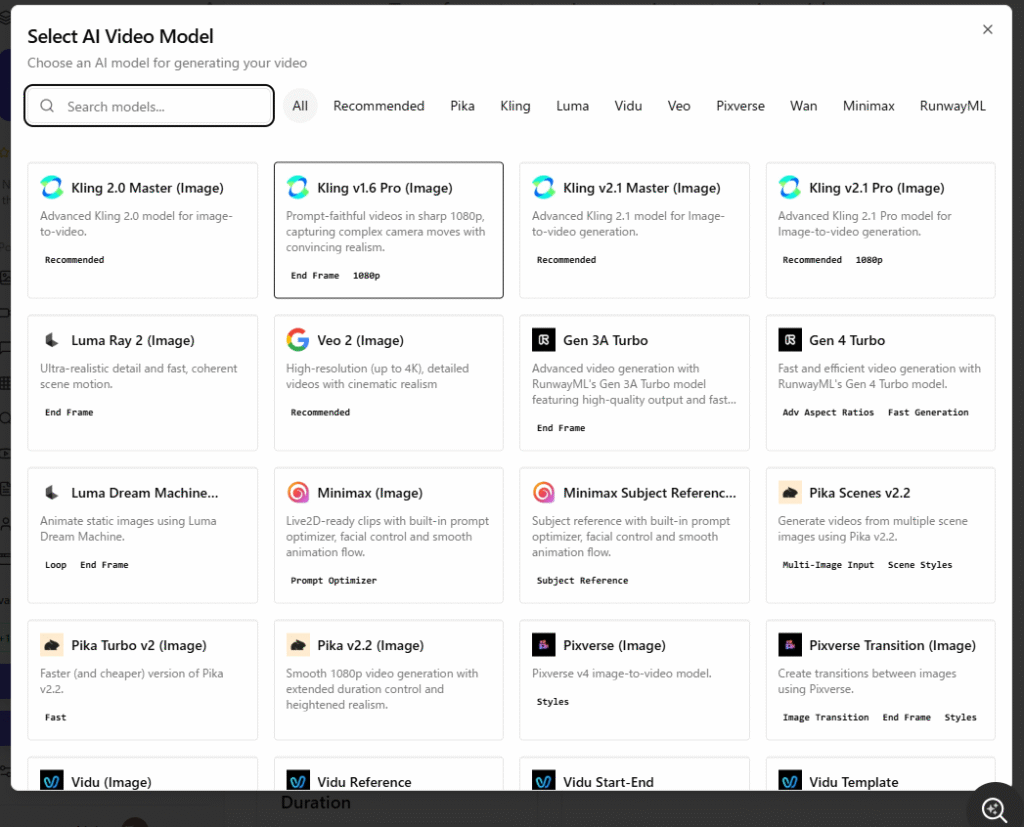Click Styles tag on Pixverse (Image)
The width and height of the screenshot is (1024, 827).
tap(552, 702)
